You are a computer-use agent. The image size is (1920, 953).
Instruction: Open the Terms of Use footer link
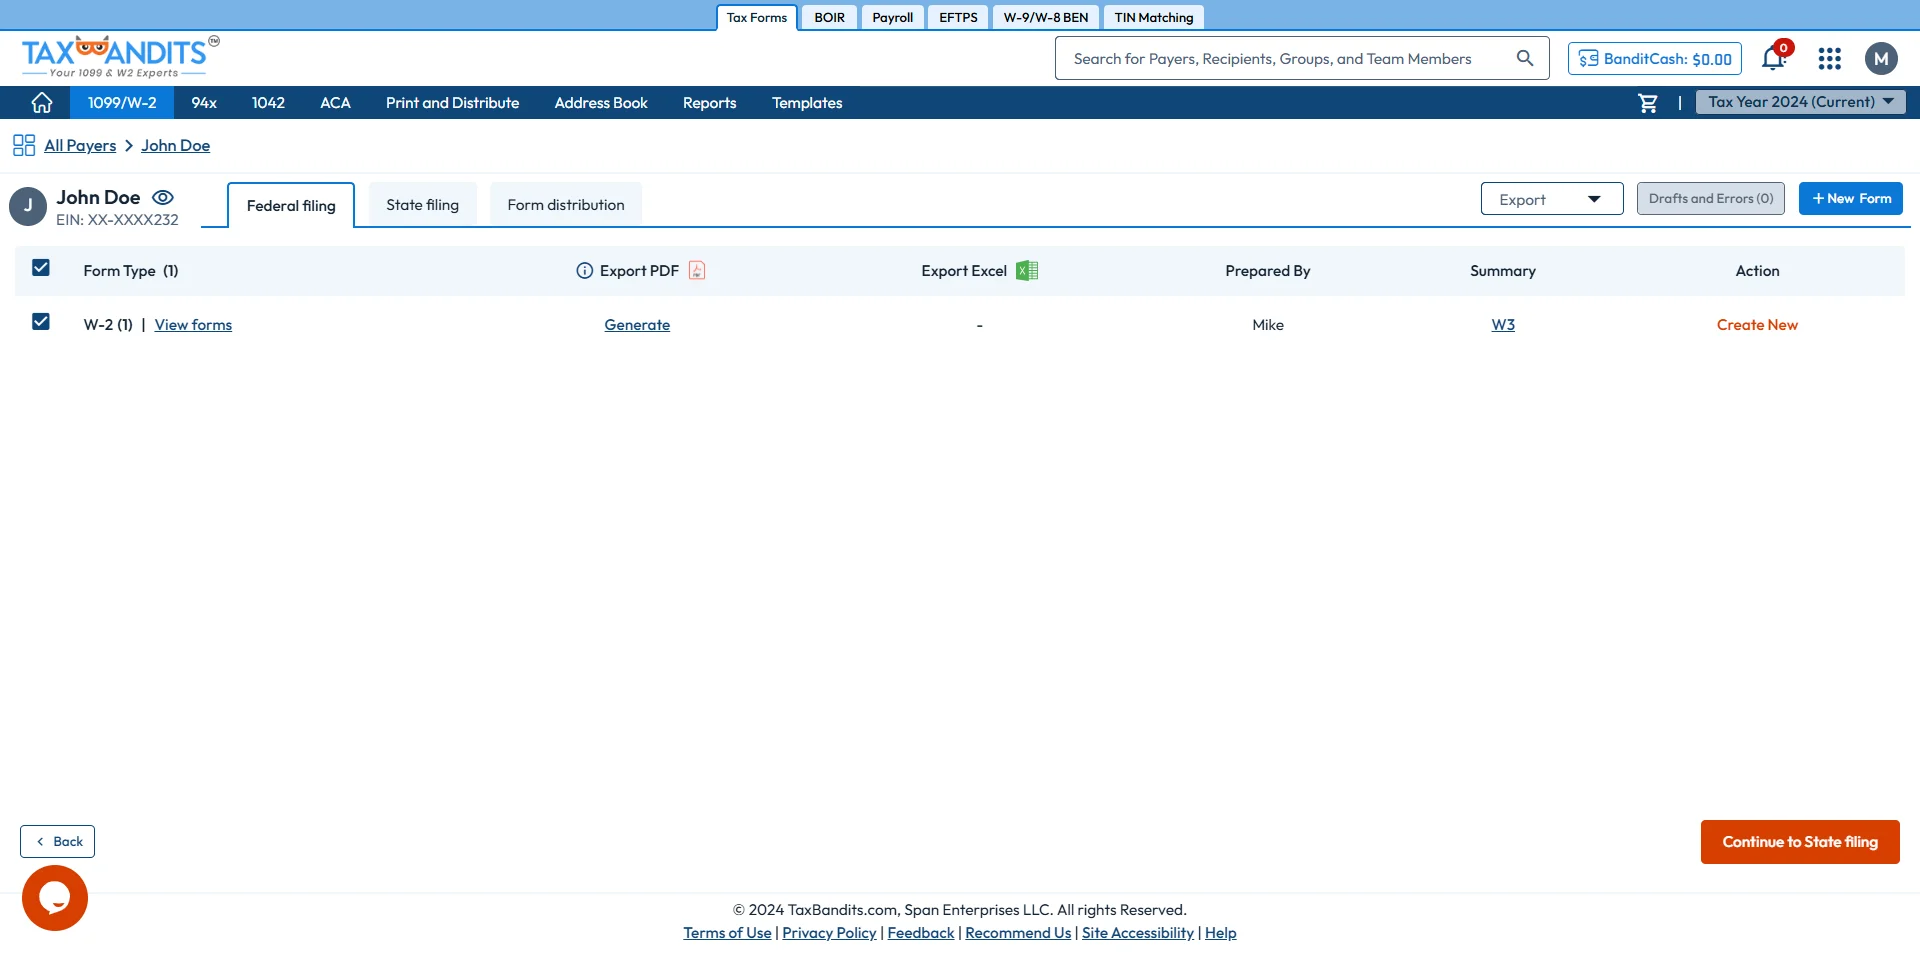[727, 933]
